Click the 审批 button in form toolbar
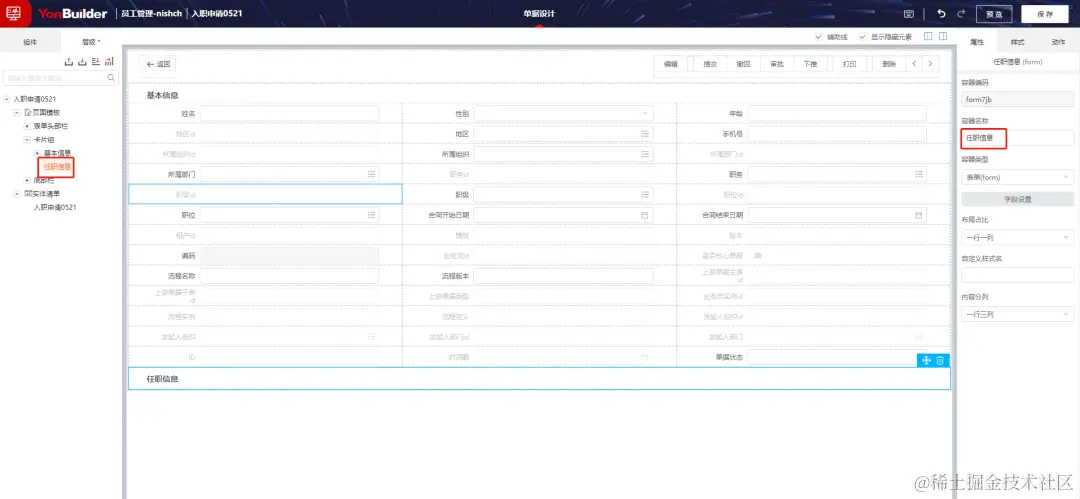The image size is (1080, 499). click(777, 64)
